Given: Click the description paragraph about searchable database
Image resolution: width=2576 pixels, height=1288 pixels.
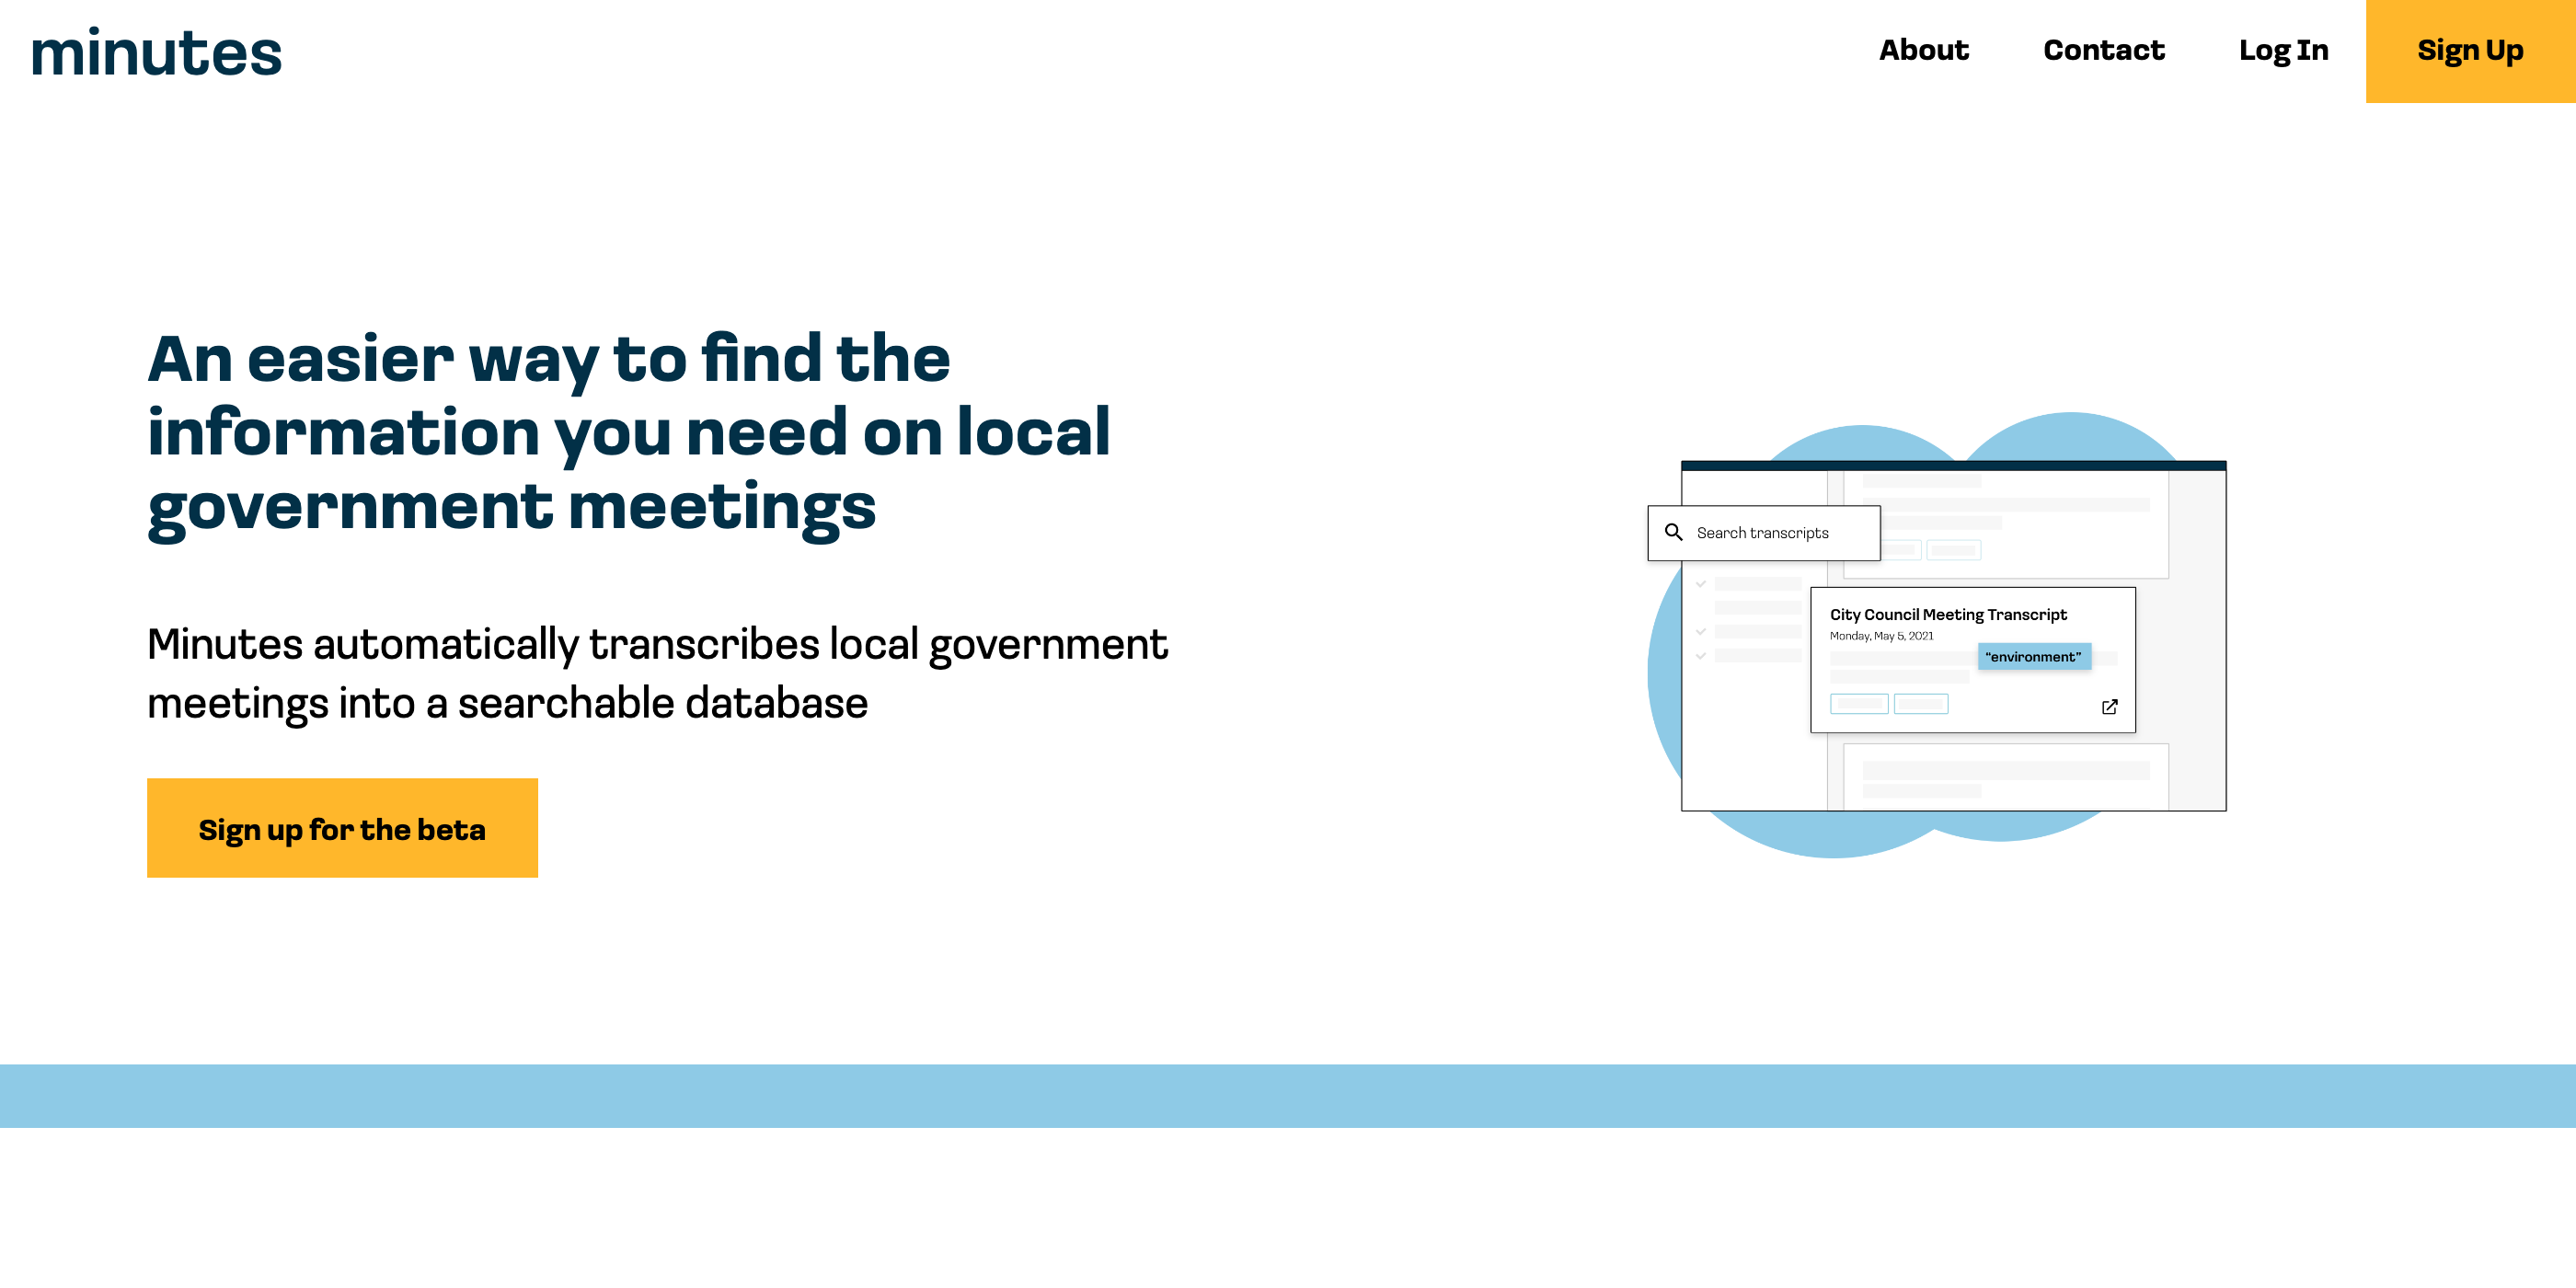Looking at the screenshot, I should pyautogui.click(x=657, y=673).
